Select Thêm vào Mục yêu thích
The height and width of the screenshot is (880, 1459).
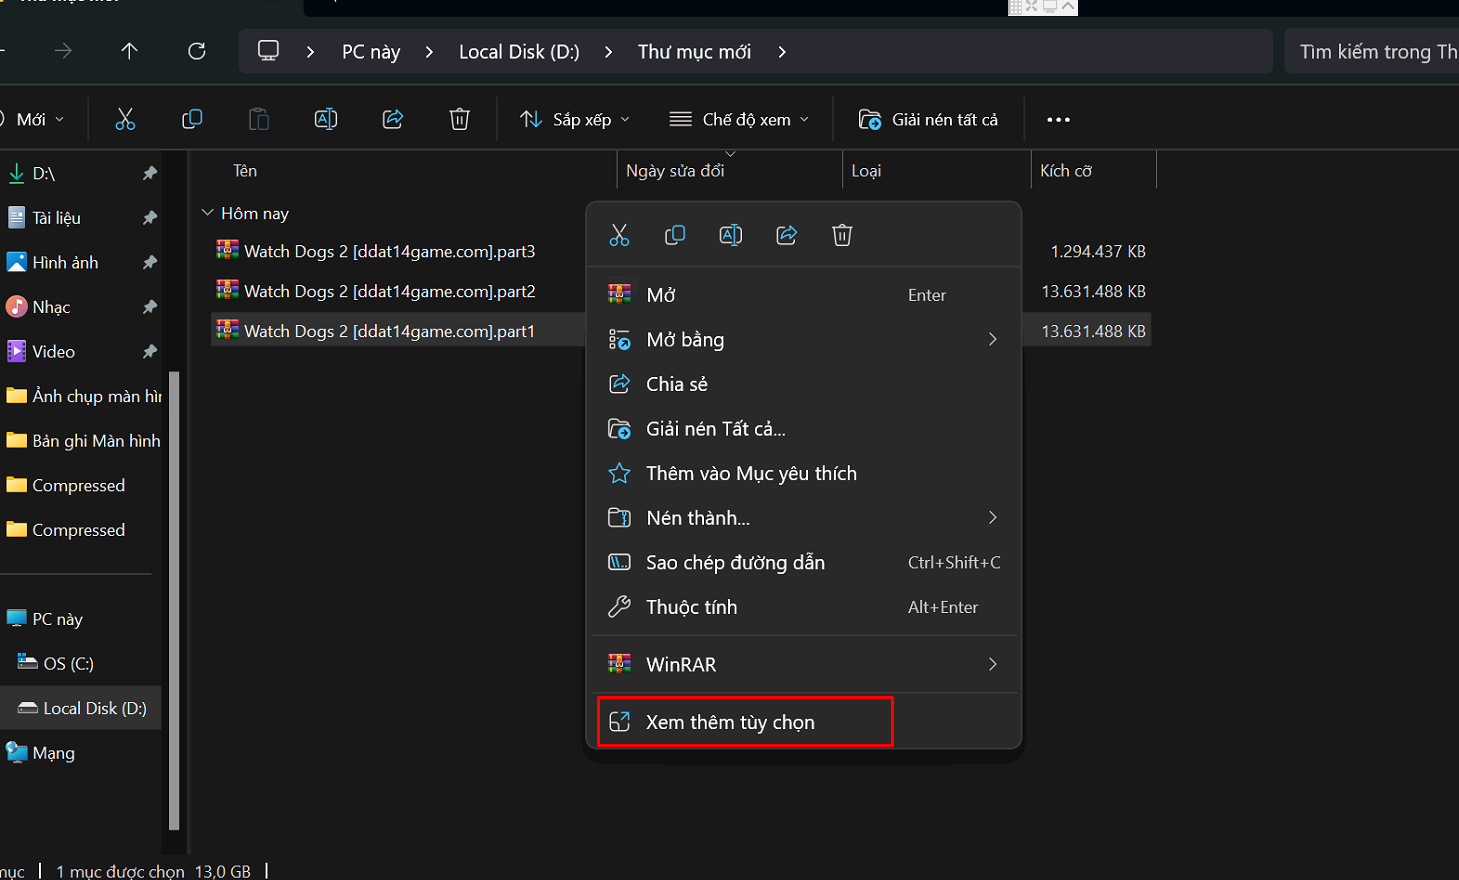(805, 473)
